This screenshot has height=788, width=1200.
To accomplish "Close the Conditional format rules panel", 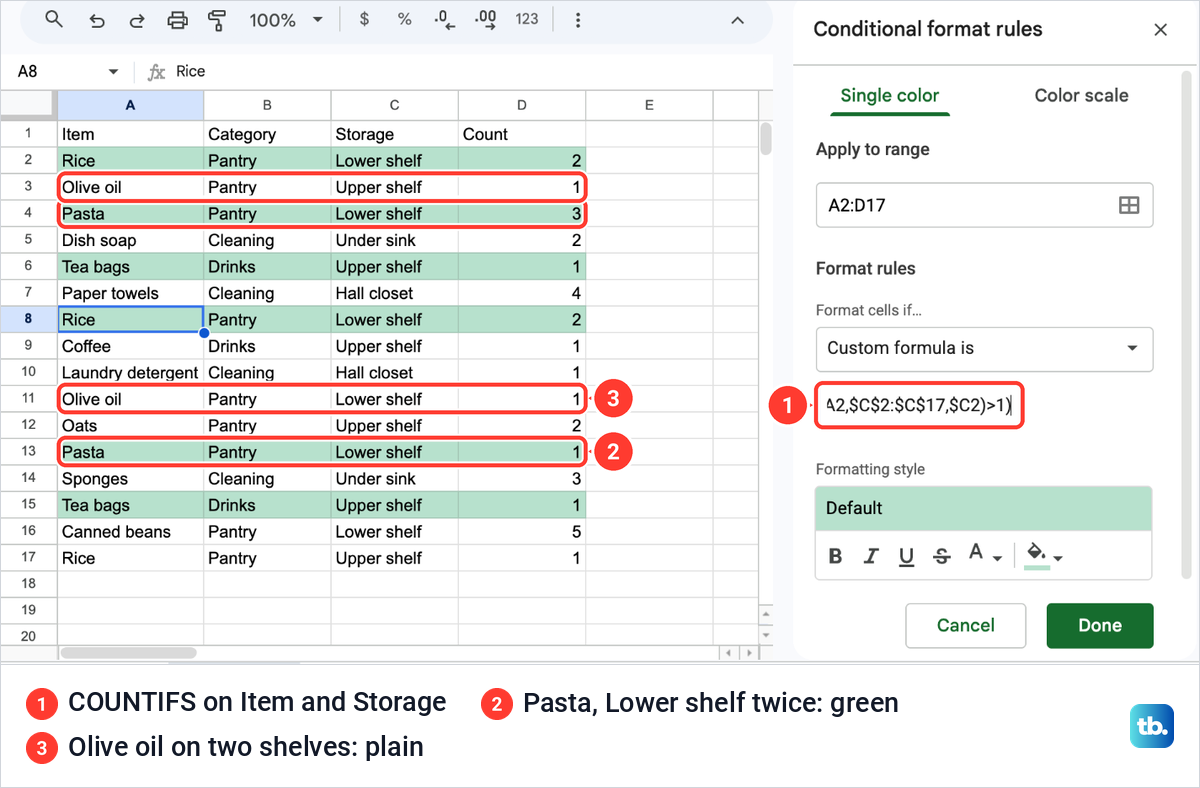I will tap(1161, 30).
